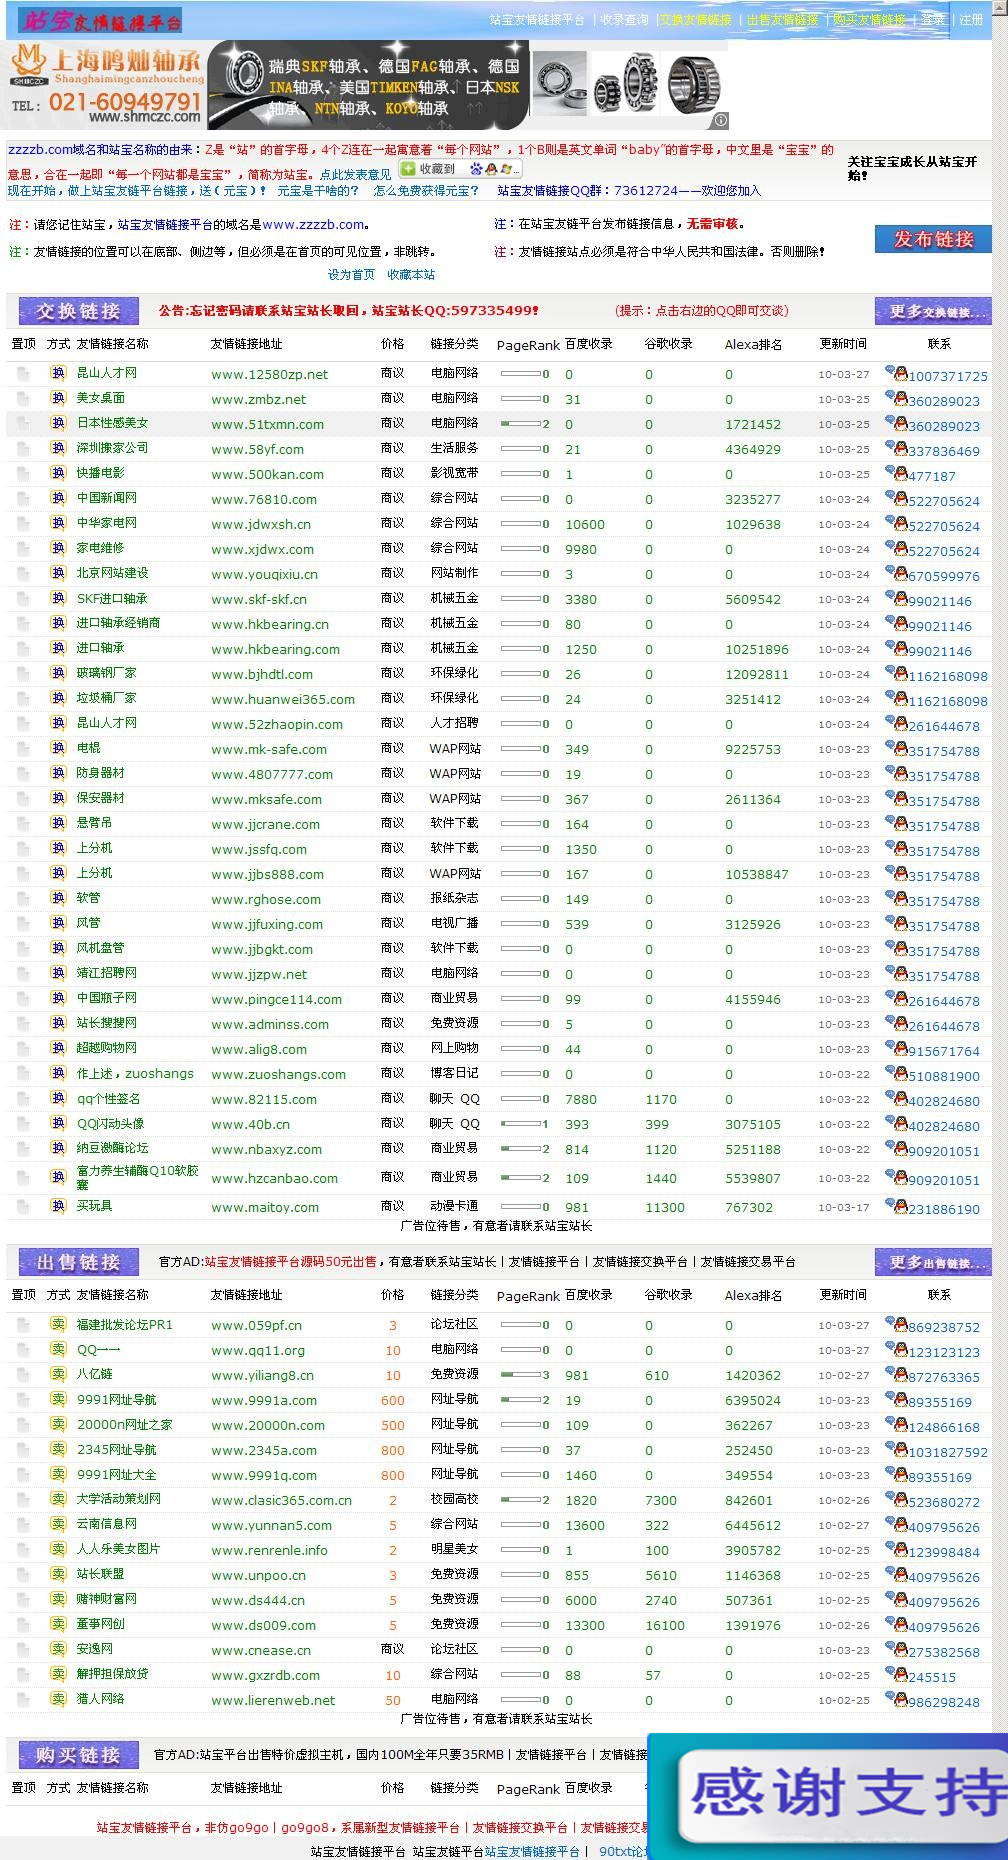Screen dimensions: 1008x1860
Task: Click the exchange icon for 买玩具
Action: pos(58,1206)
